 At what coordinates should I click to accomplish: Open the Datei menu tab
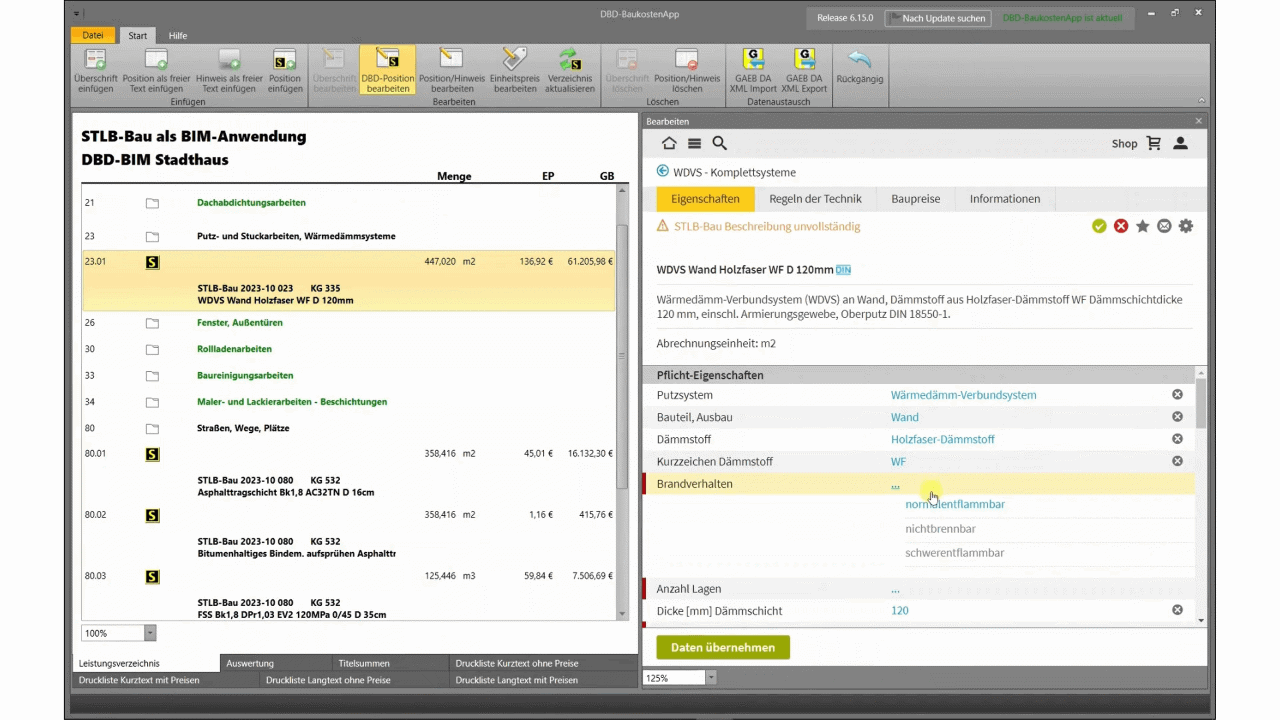pos(93,35)
